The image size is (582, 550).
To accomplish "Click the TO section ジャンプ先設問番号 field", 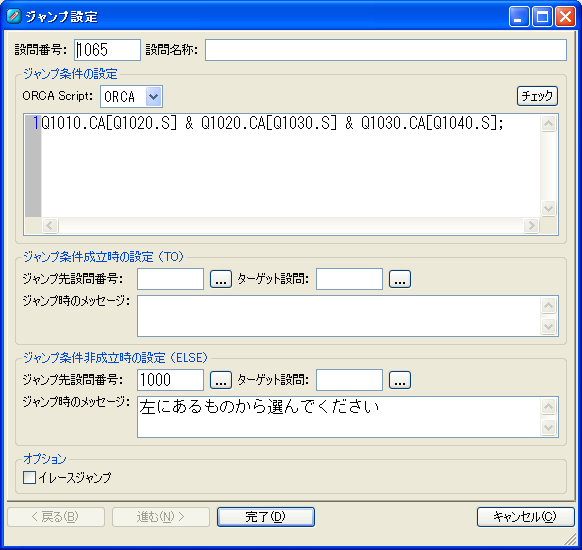I will 170,279.
